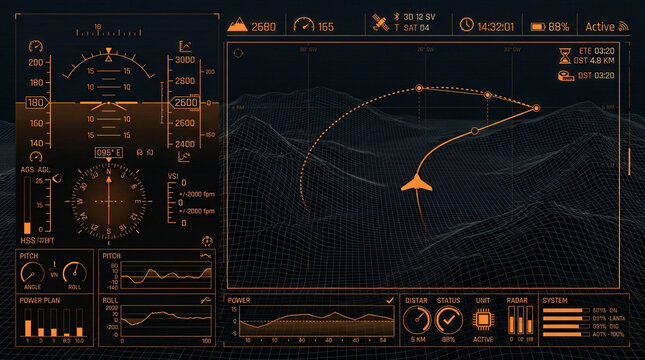Click the gauge icon above AGS label
The image size is (645, 360).
pyautogui.click(x=36, y=156)
